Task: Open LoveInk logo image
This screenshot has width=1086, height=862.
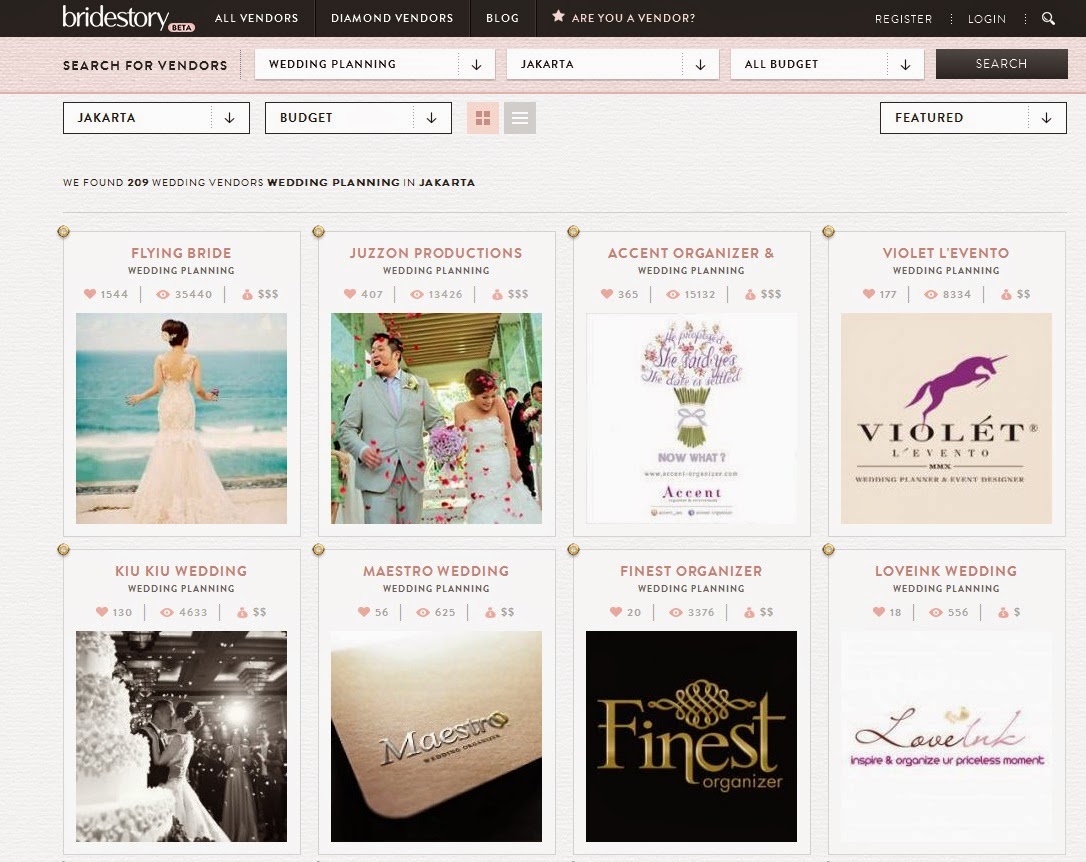Action: (x=946, y=736)
